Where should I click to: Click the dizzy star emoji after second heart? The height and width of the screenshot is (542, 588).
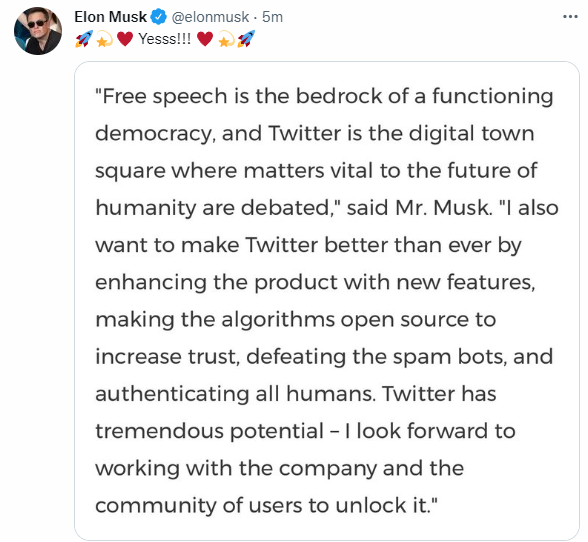click(226, 39)
